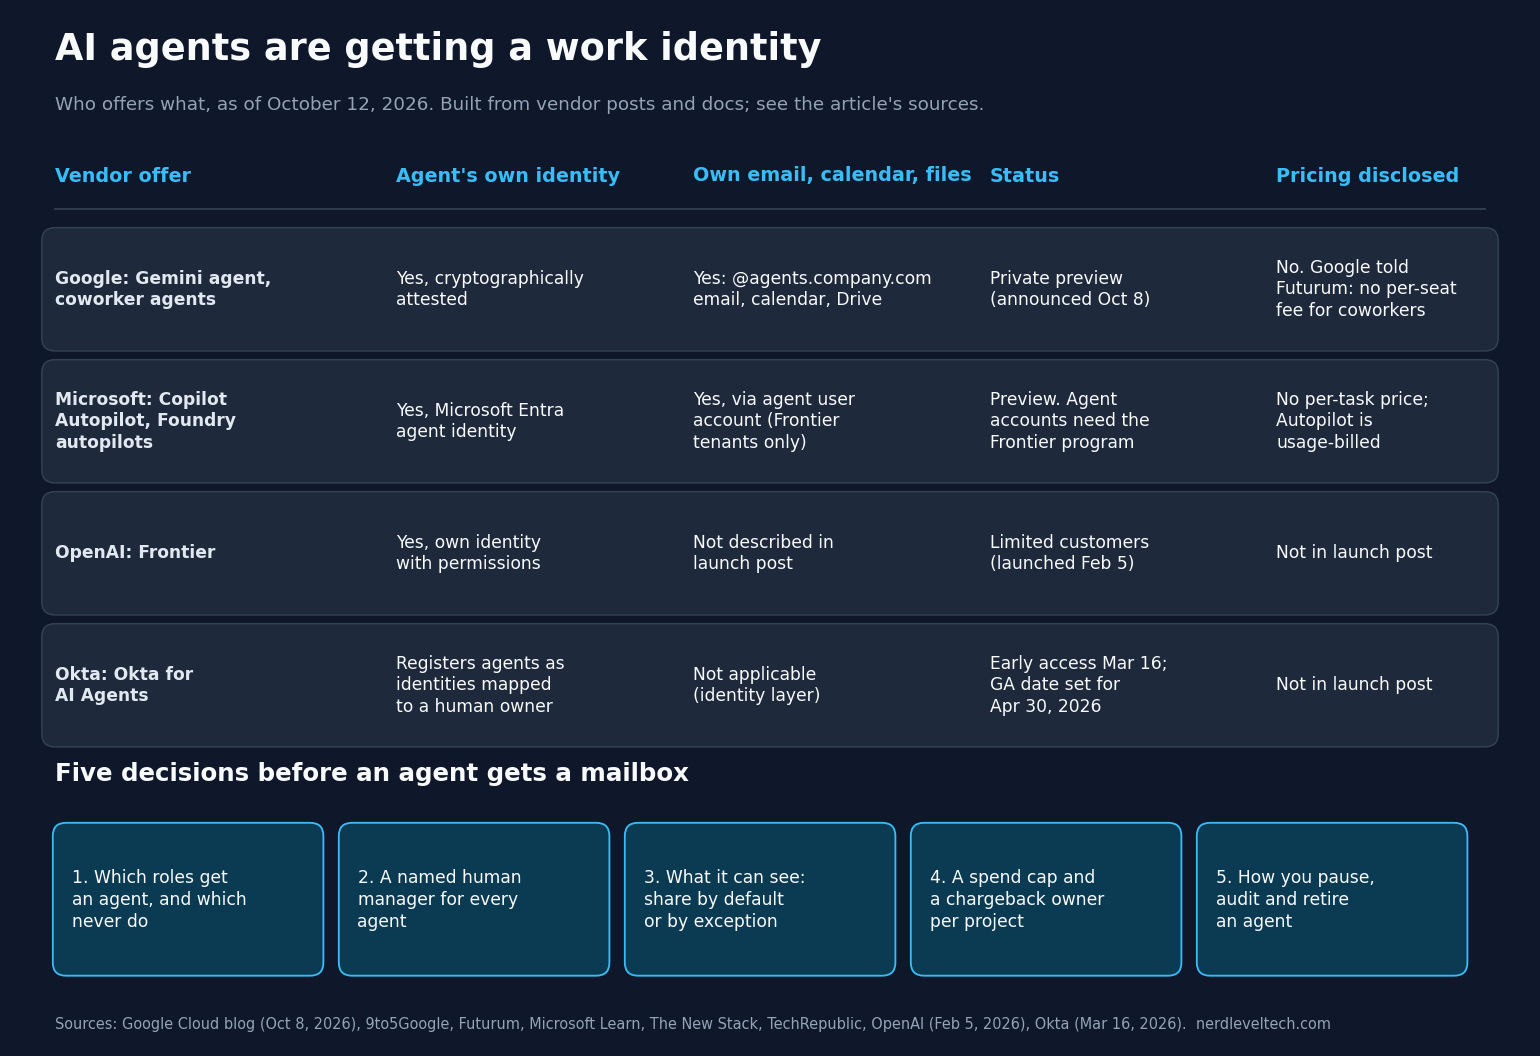Select "Preview. Agent accounts need the Frontier program"
This screenshot has height=1056, width=1540.
[1070, 421]
